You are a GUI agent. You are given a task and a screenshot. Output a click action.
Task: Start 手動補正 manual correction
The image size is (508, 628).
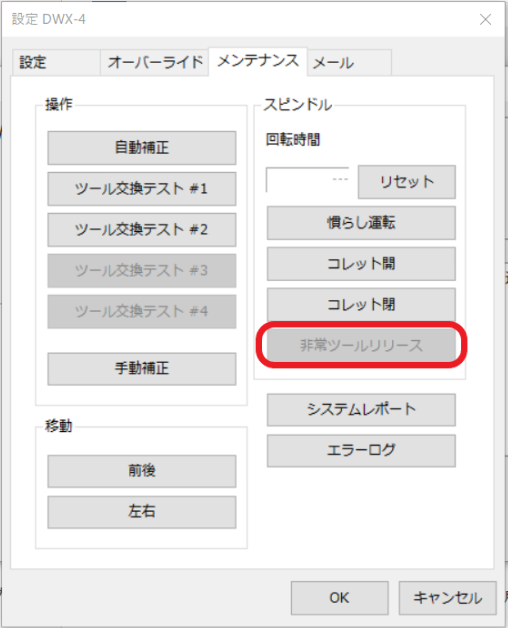coord(142,369)
